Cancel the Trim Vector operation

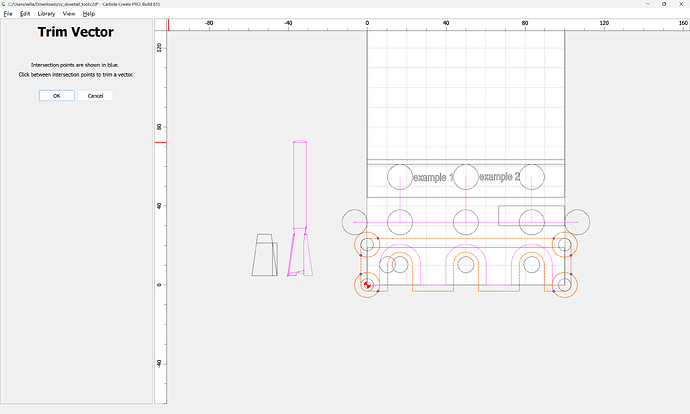point(95,95)
